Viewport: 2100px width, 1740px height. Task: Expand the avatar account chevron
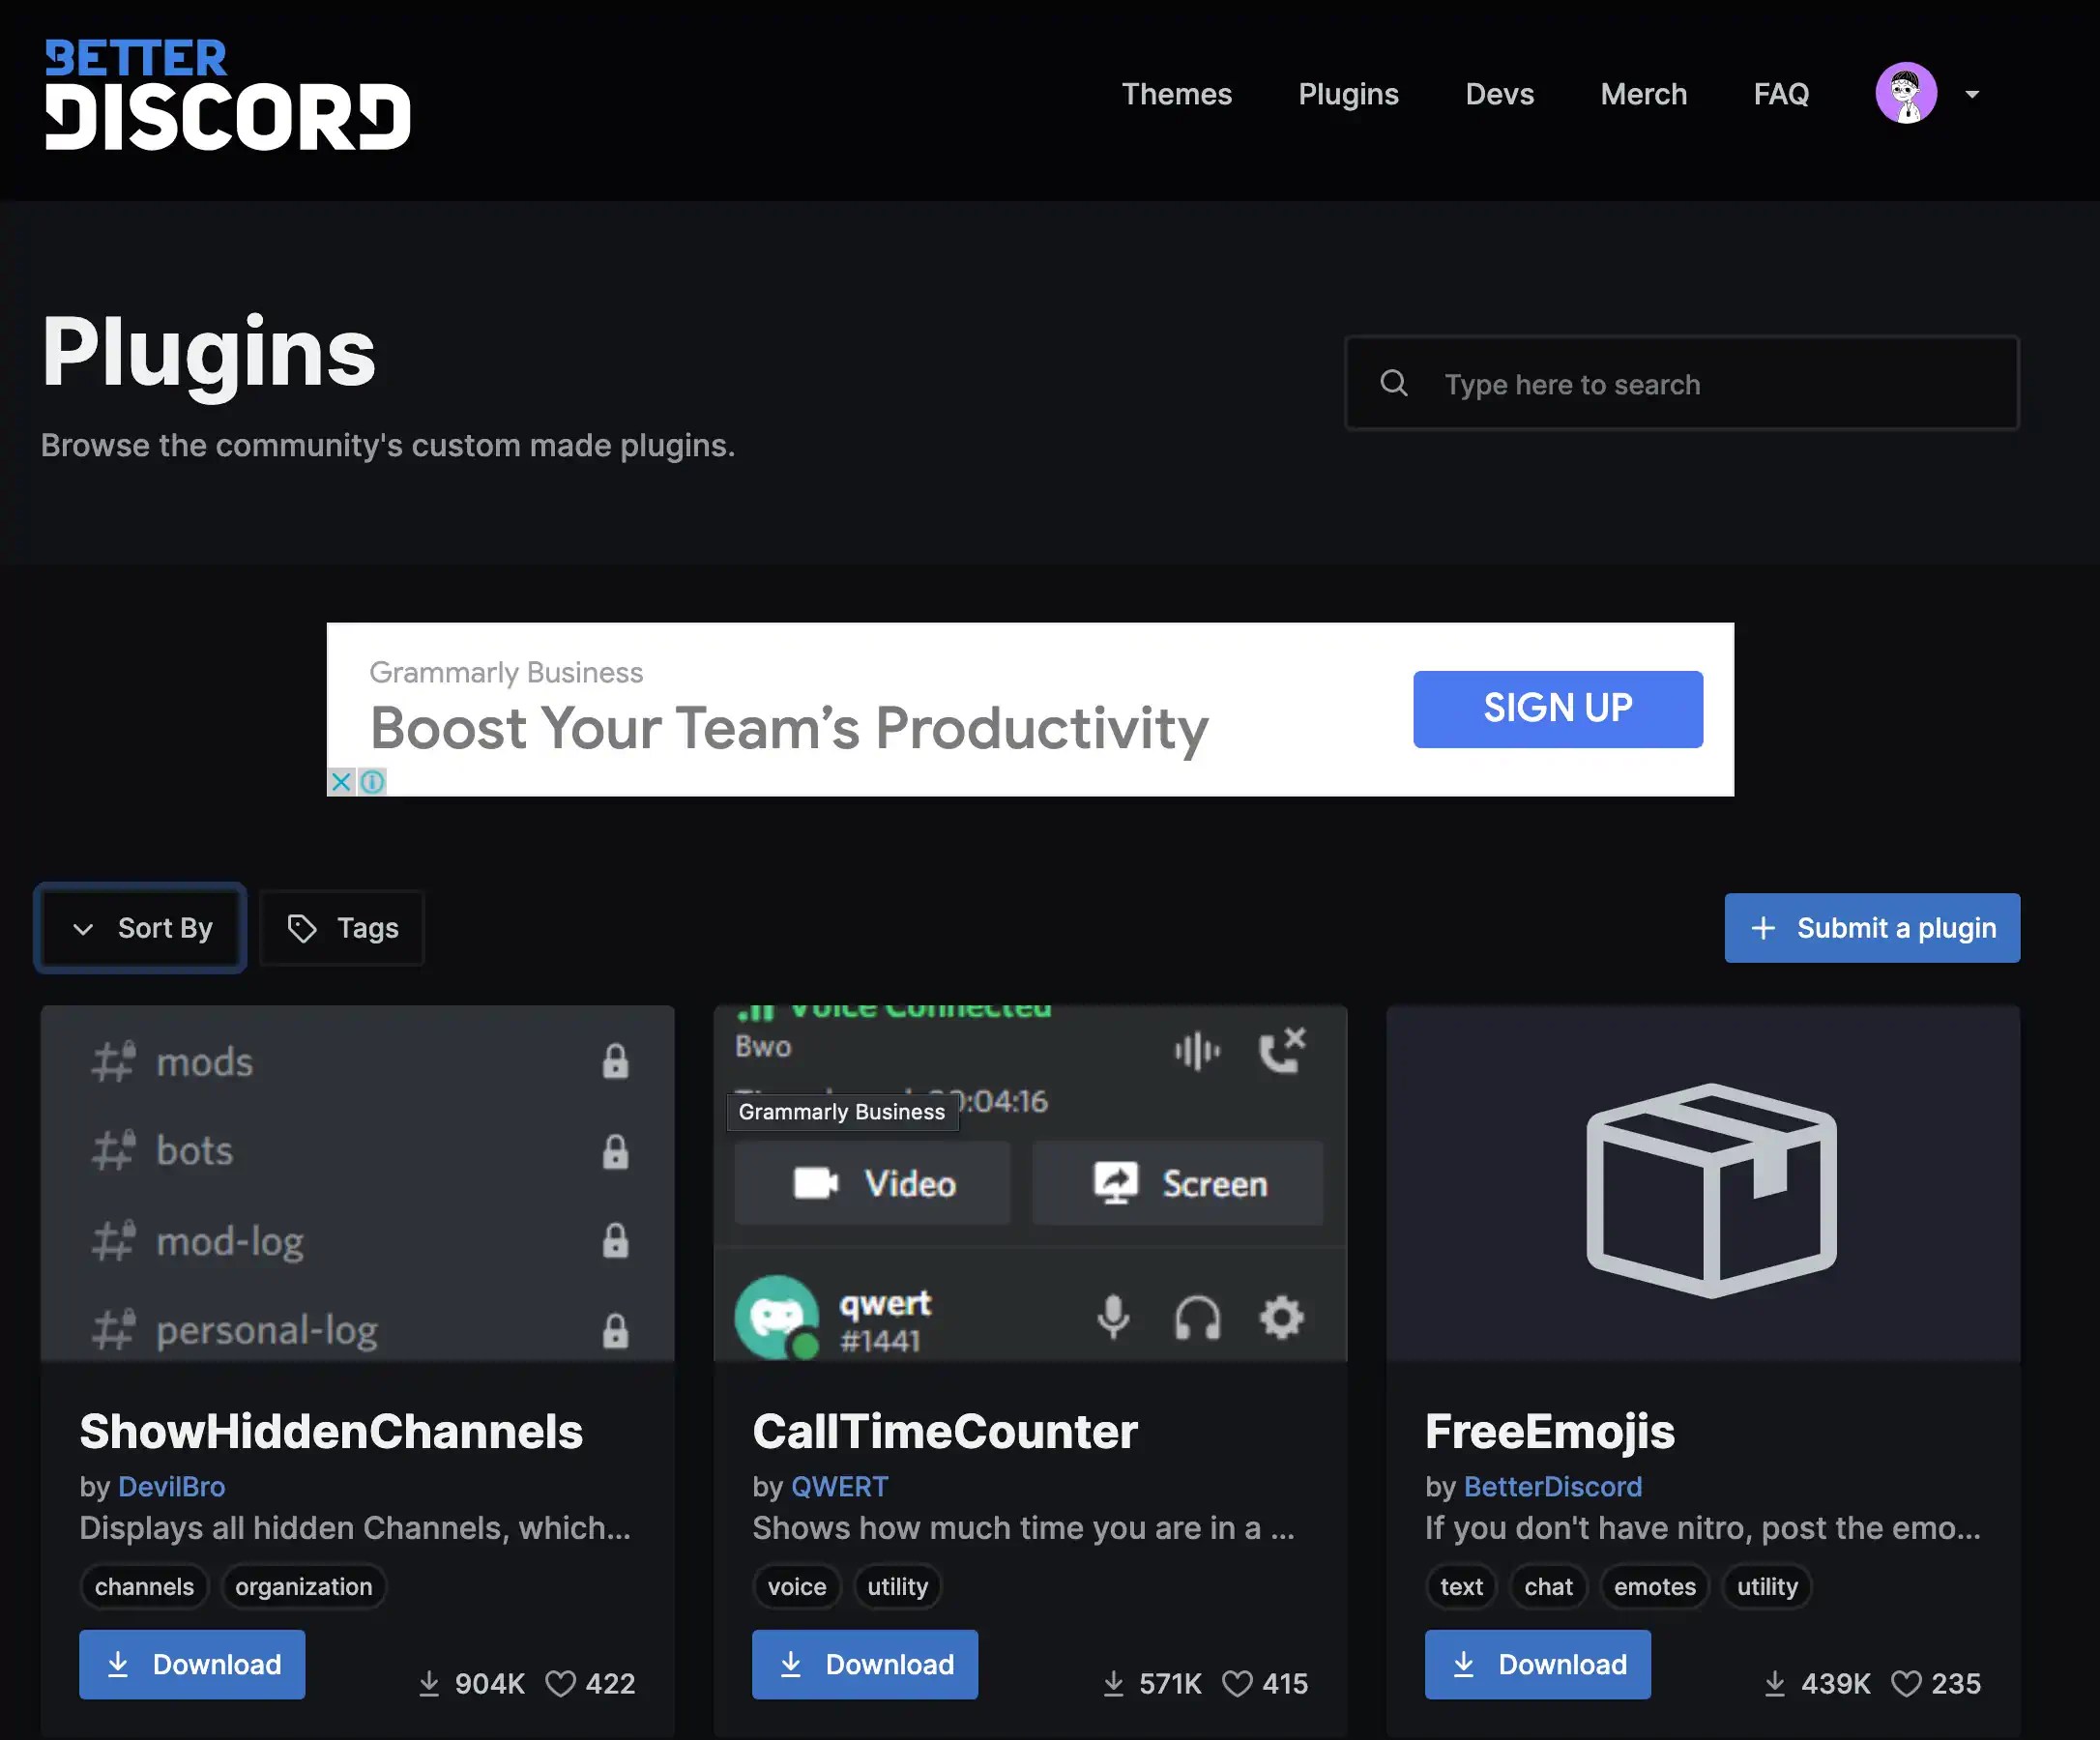pyautogui.click(x=1973, y=93)
